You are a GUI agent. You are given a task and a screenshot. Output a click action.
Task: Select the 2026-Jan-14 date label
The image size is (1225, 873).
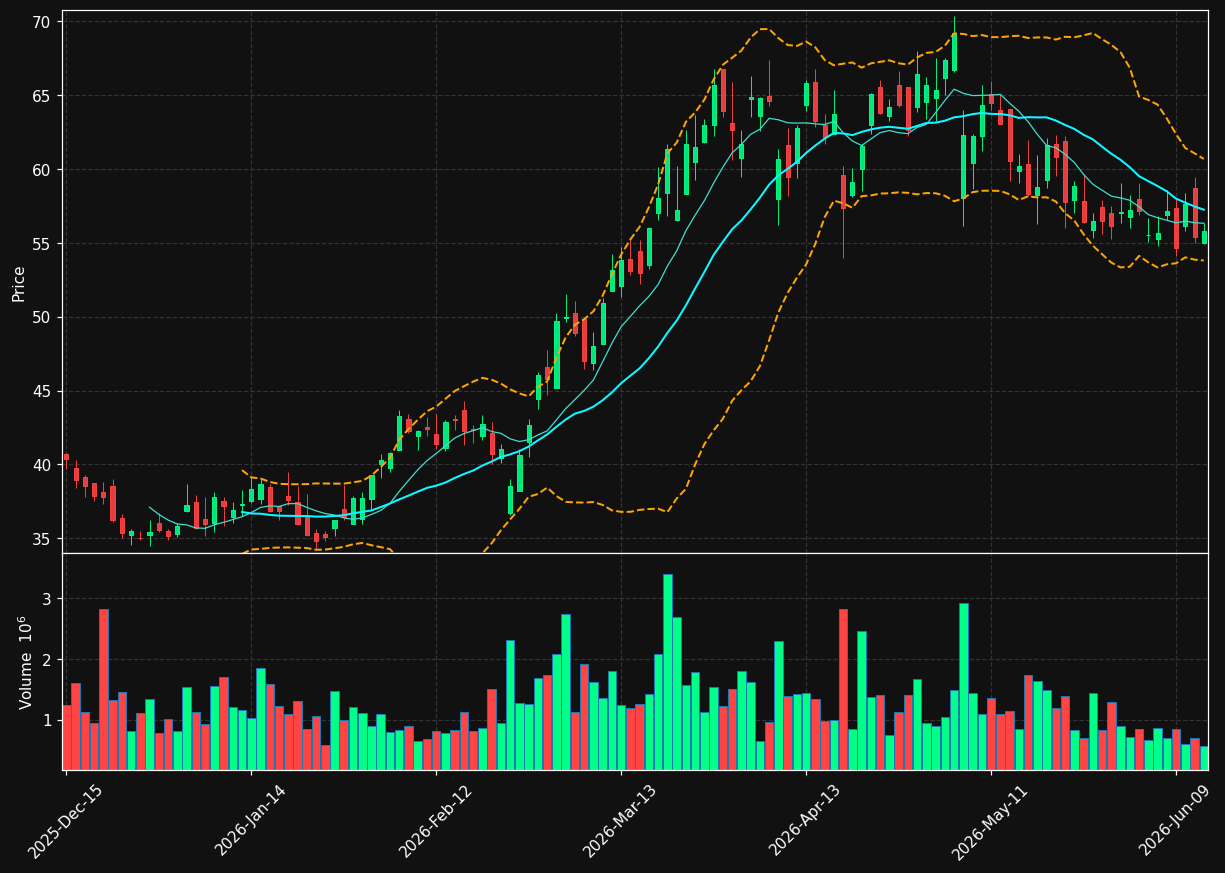coord(250,822)
